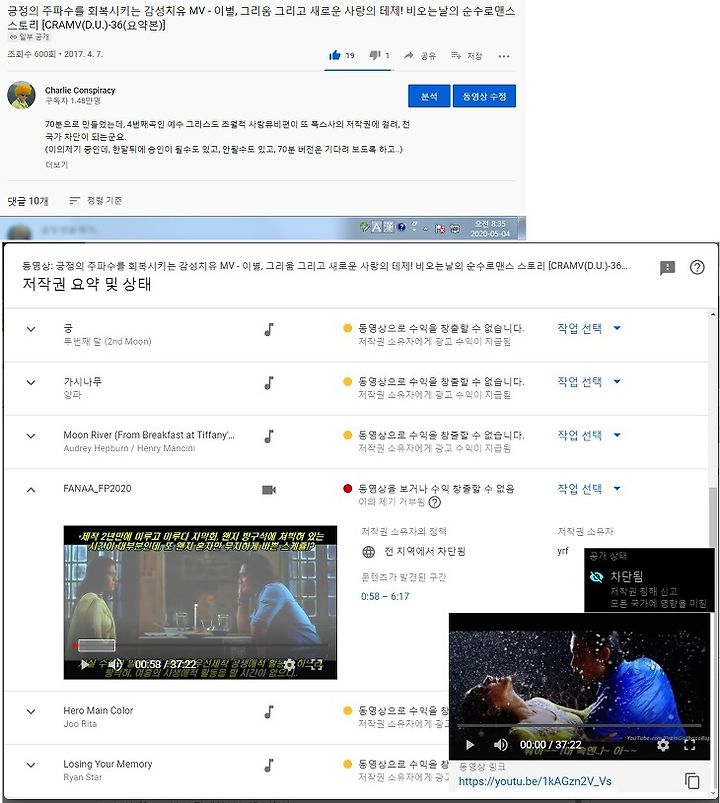This screenshot has width=720, height=803.
Task: Click the help question mark icon in header
Action: click(697, 267)
